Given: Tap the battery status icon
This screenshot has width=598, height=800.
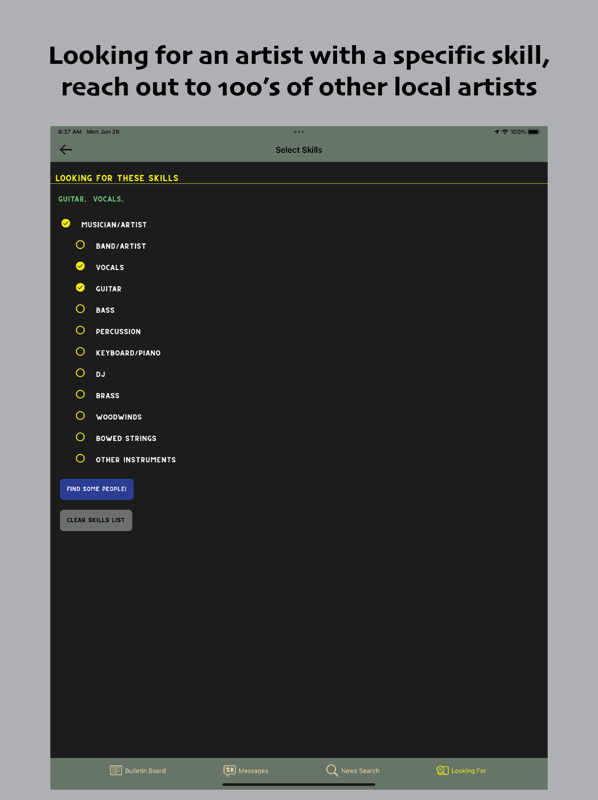Looking at the screenshot, I should coord(534,132).
